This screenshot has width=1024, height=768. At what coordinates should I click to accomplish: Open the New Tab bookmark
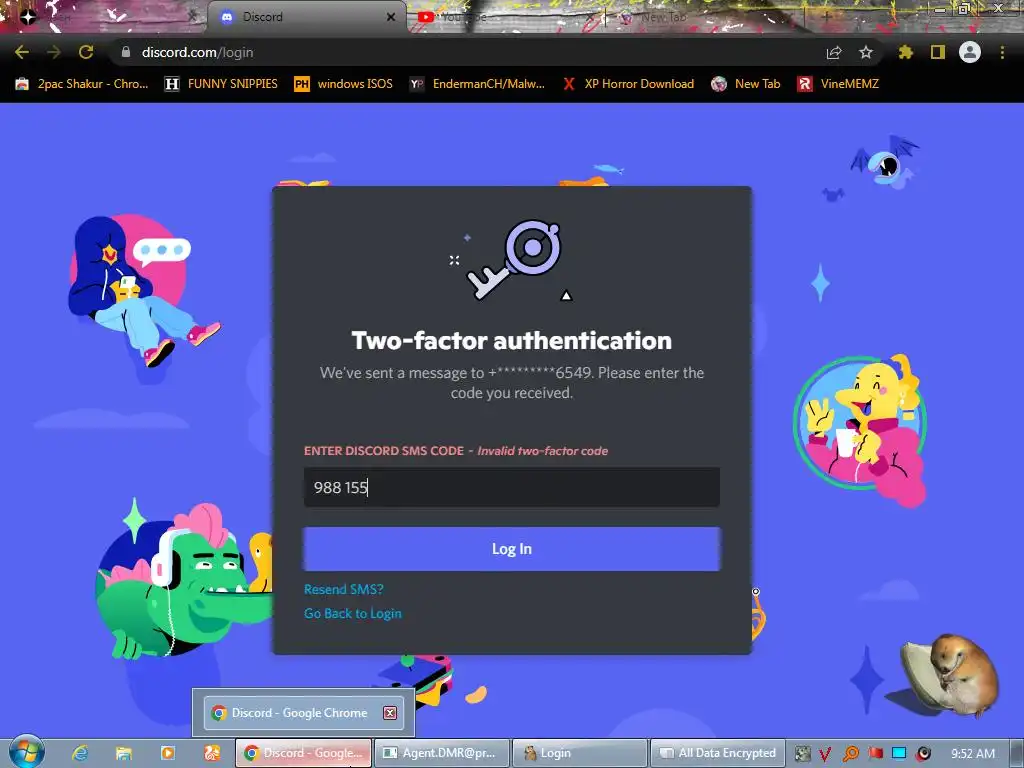[746, 84]
